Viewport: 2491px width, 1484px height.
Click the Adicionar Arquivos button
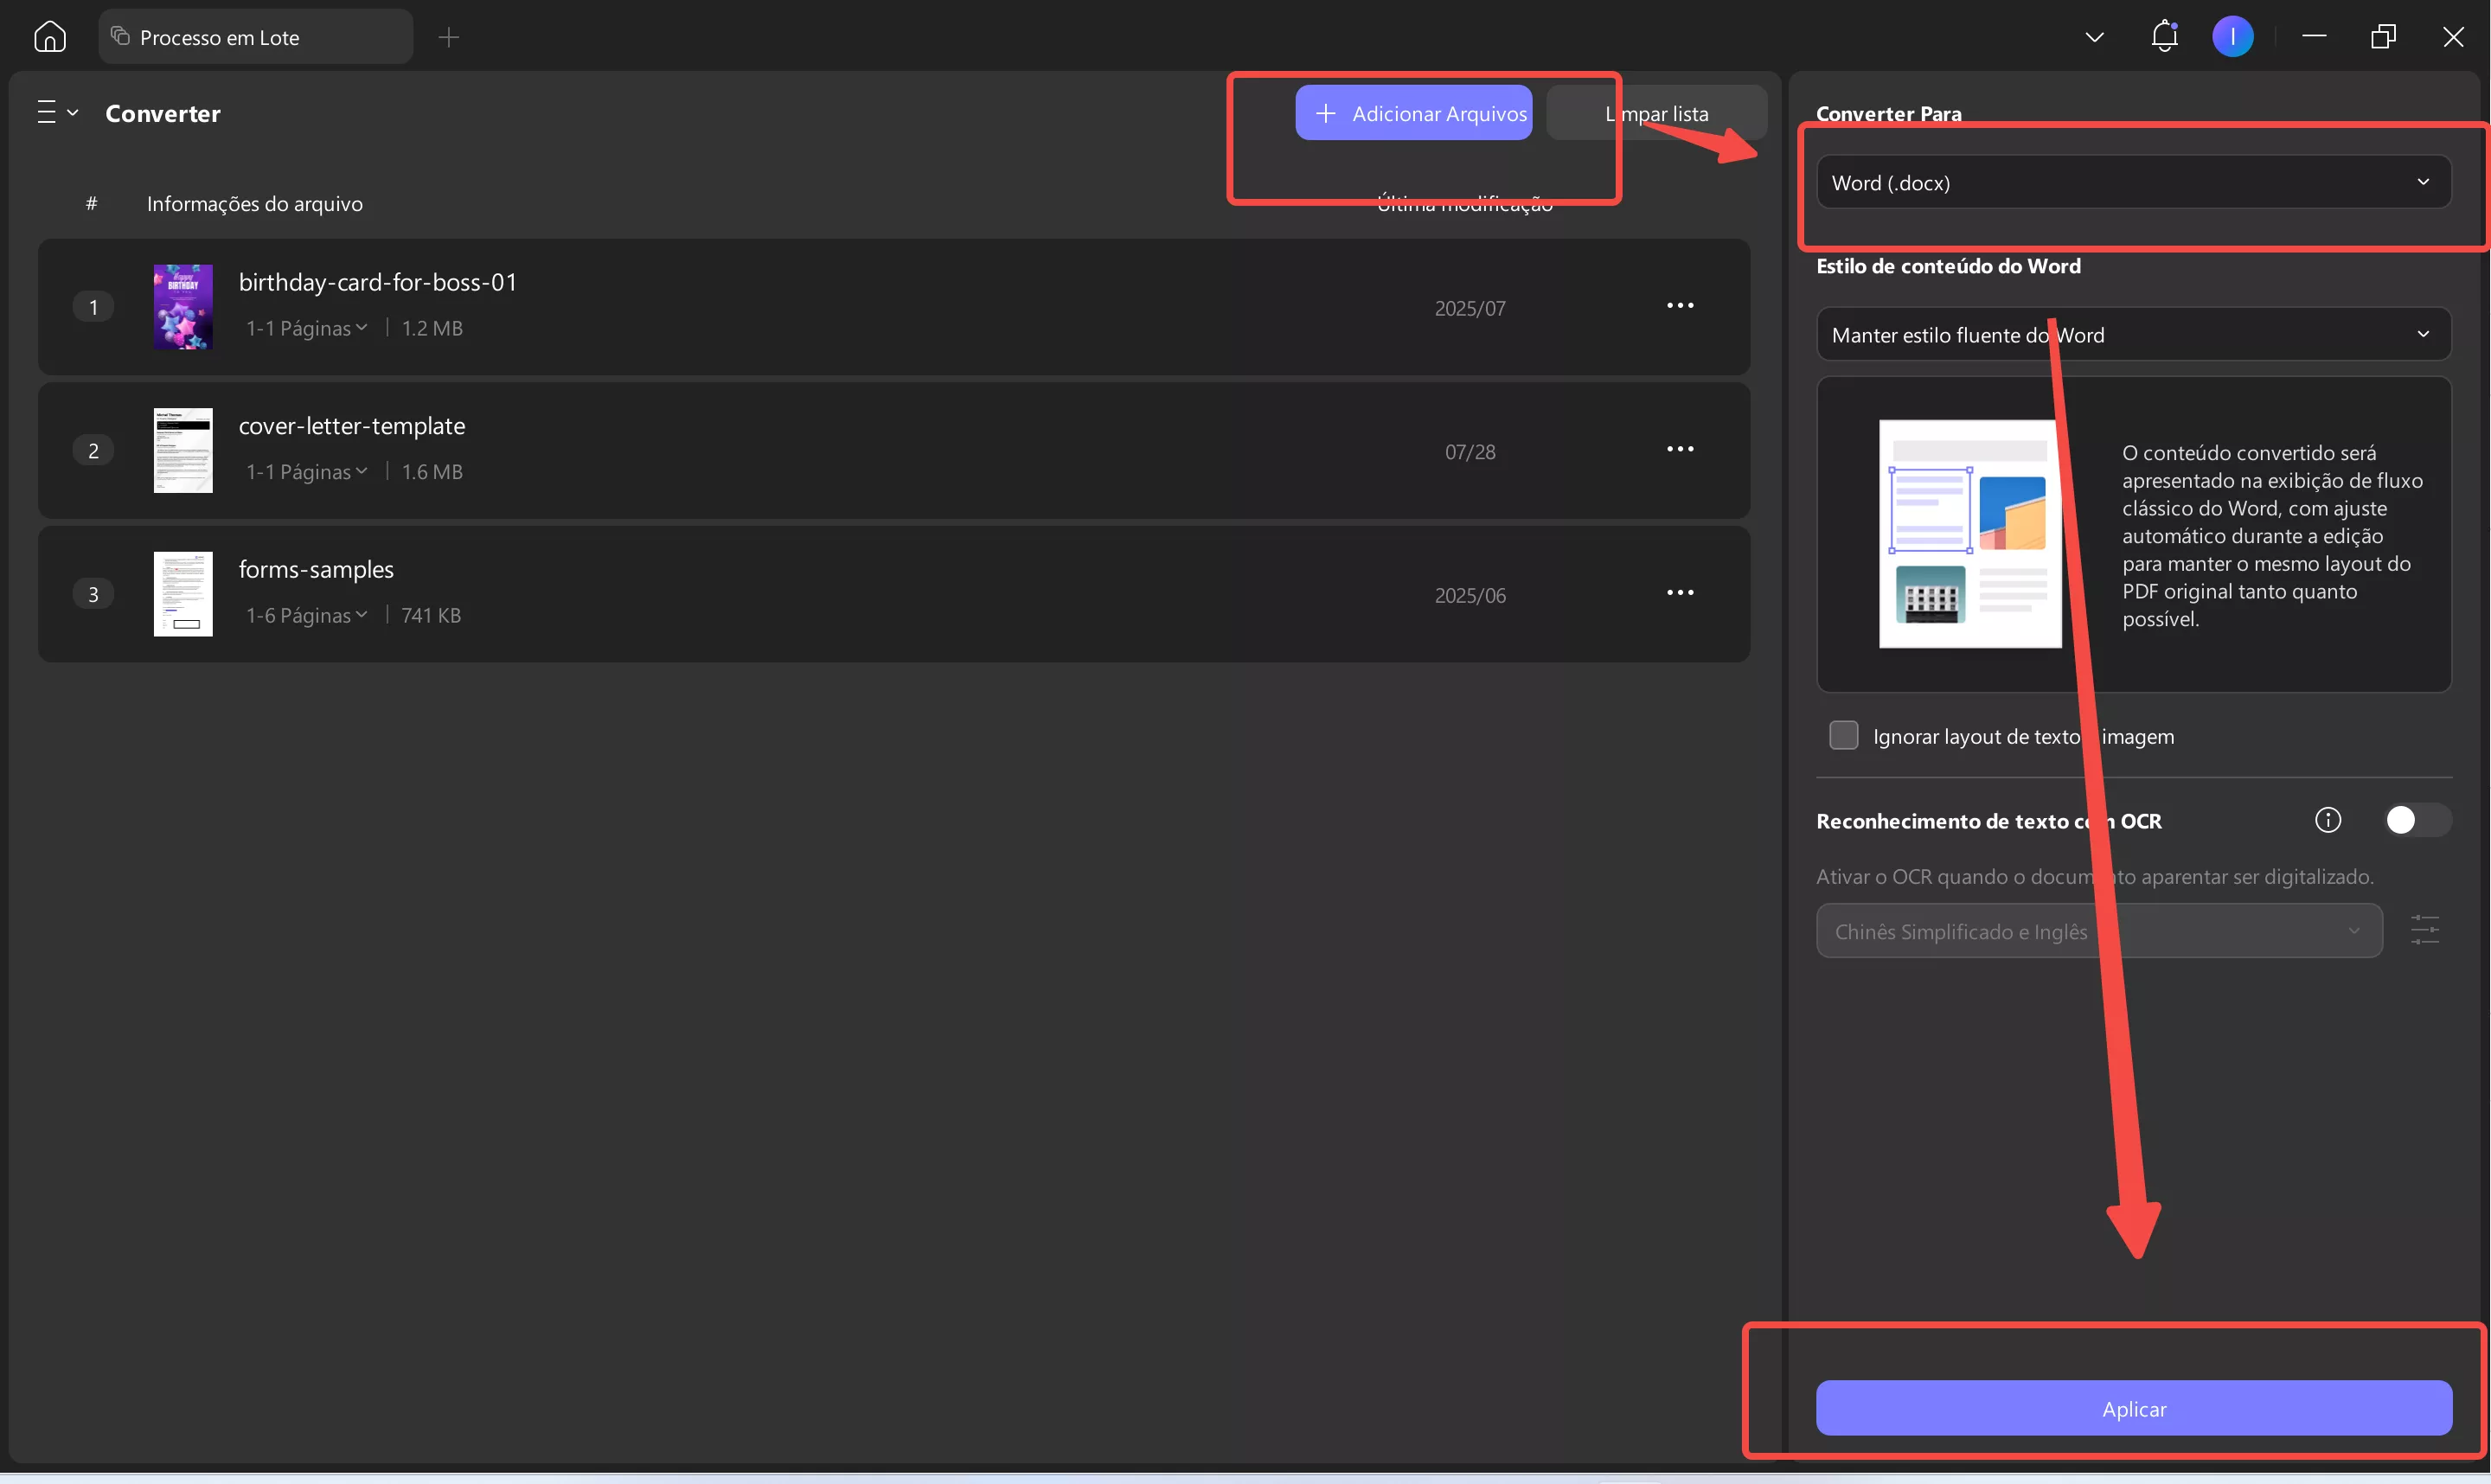(1414, 112)
